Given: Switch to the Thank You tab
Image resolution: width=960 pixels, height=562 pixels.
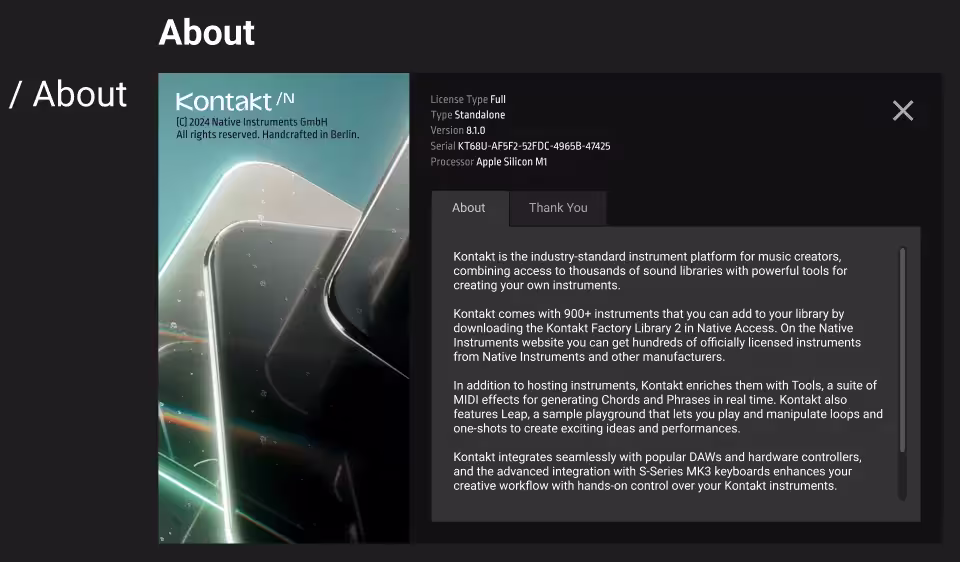Looking at the screenshot, I should pyautogui.click(x=558, y=208).
